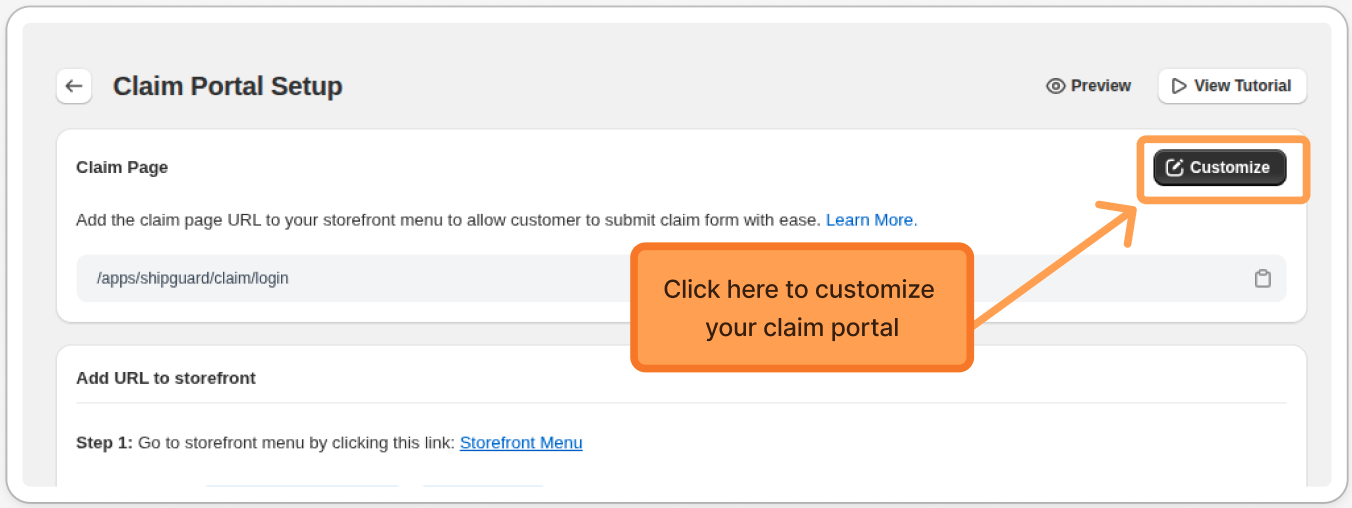Click the orange customize tooltip callout
The image size is (1352, 508).
pyautogui.click(x=800, y=308)
